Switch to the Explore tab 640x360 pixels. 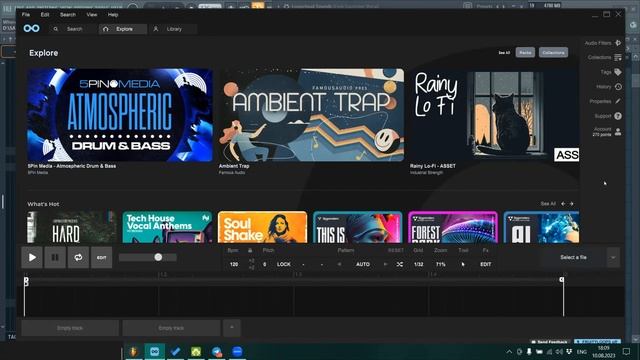pos(123,29)
